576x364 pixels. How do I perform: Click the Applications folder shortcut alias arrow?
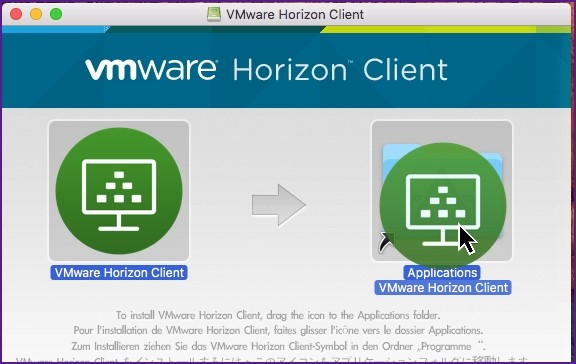386,242
